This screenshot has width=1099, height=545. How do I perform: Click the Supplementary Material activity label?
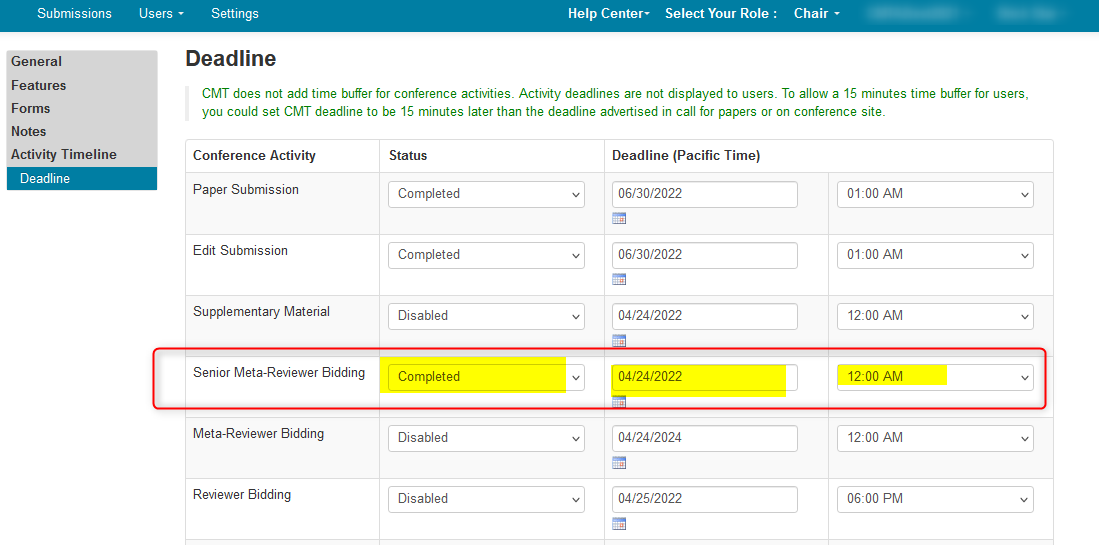click(261, 311)
